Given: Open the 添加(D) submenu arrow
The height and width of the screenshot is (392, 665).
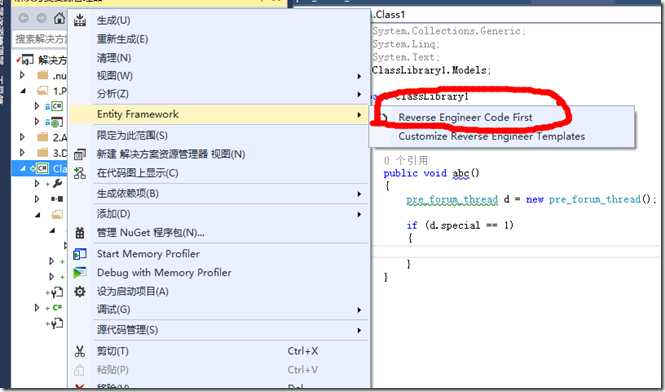Looking at the screenshot, I should click(359, 214).
